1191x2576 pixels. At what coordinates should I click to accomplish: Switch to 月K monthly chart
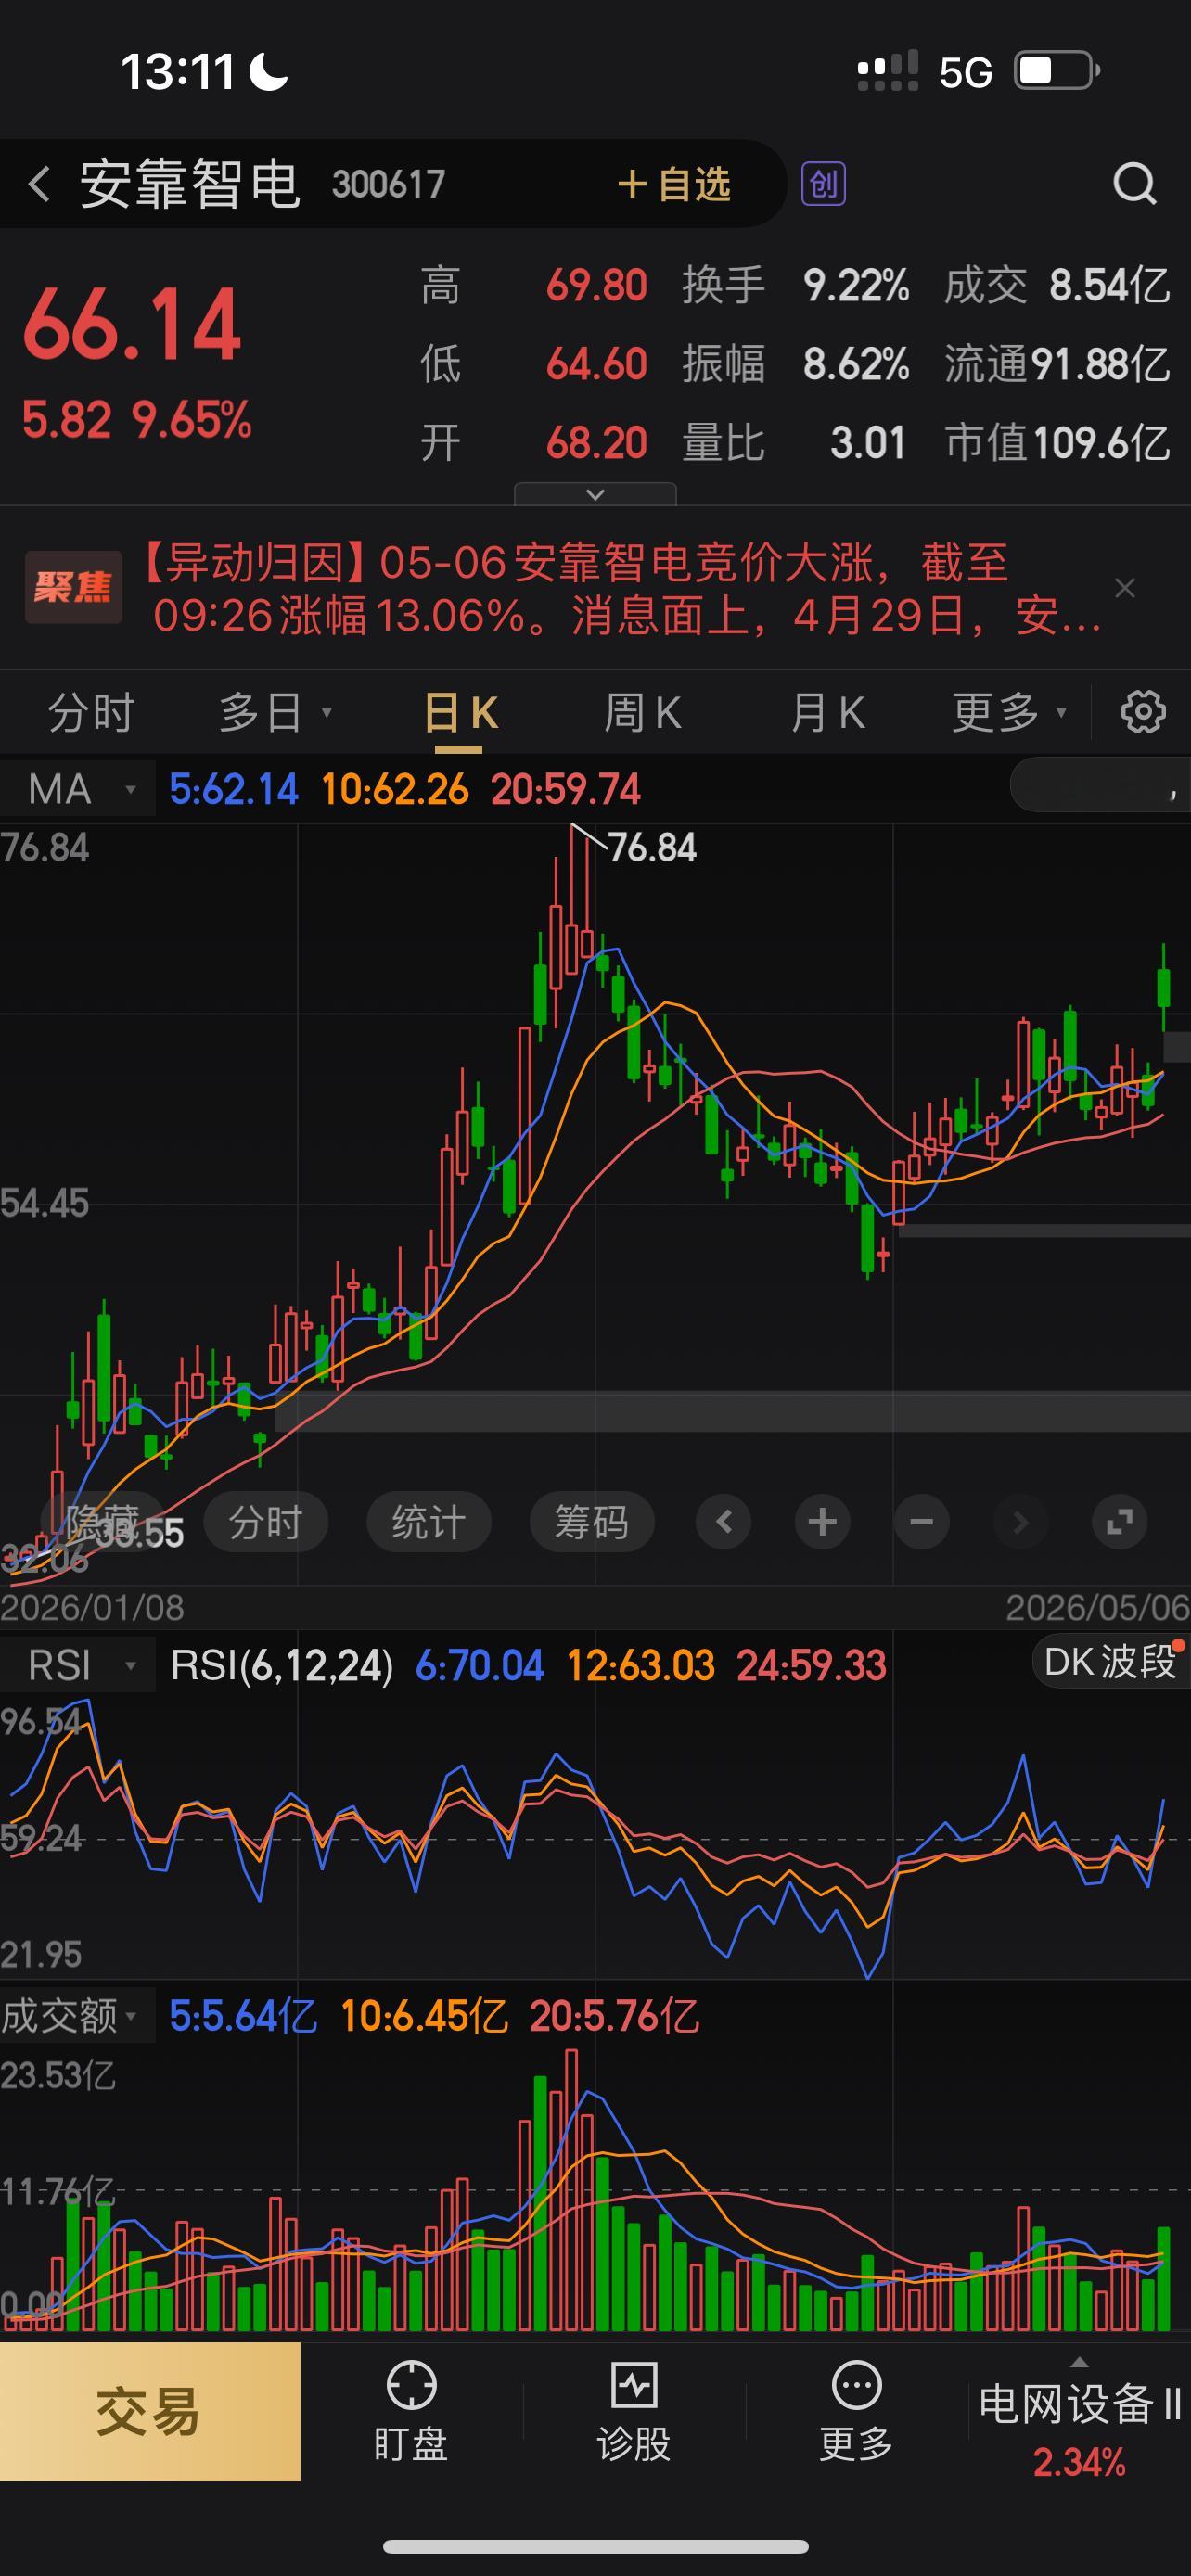827,713
